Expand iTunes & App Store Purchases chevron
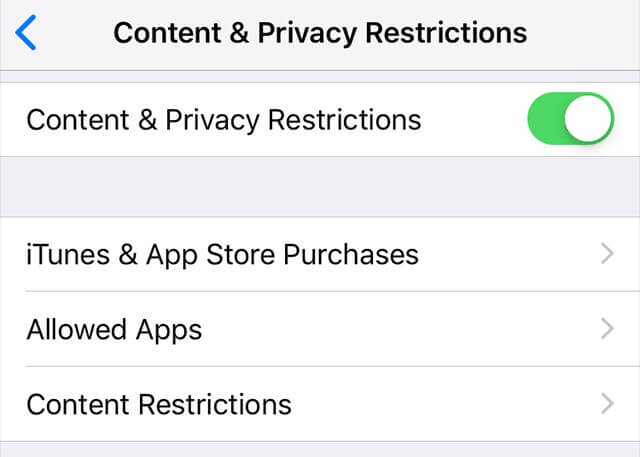This screenshot has height=457, width=640. coord(606,254)
